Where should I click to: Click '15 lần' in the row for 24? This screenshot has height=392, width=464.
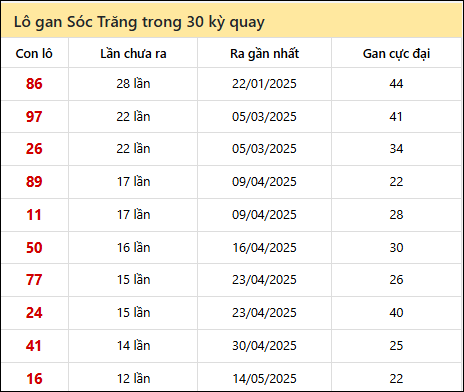[133, 313]
